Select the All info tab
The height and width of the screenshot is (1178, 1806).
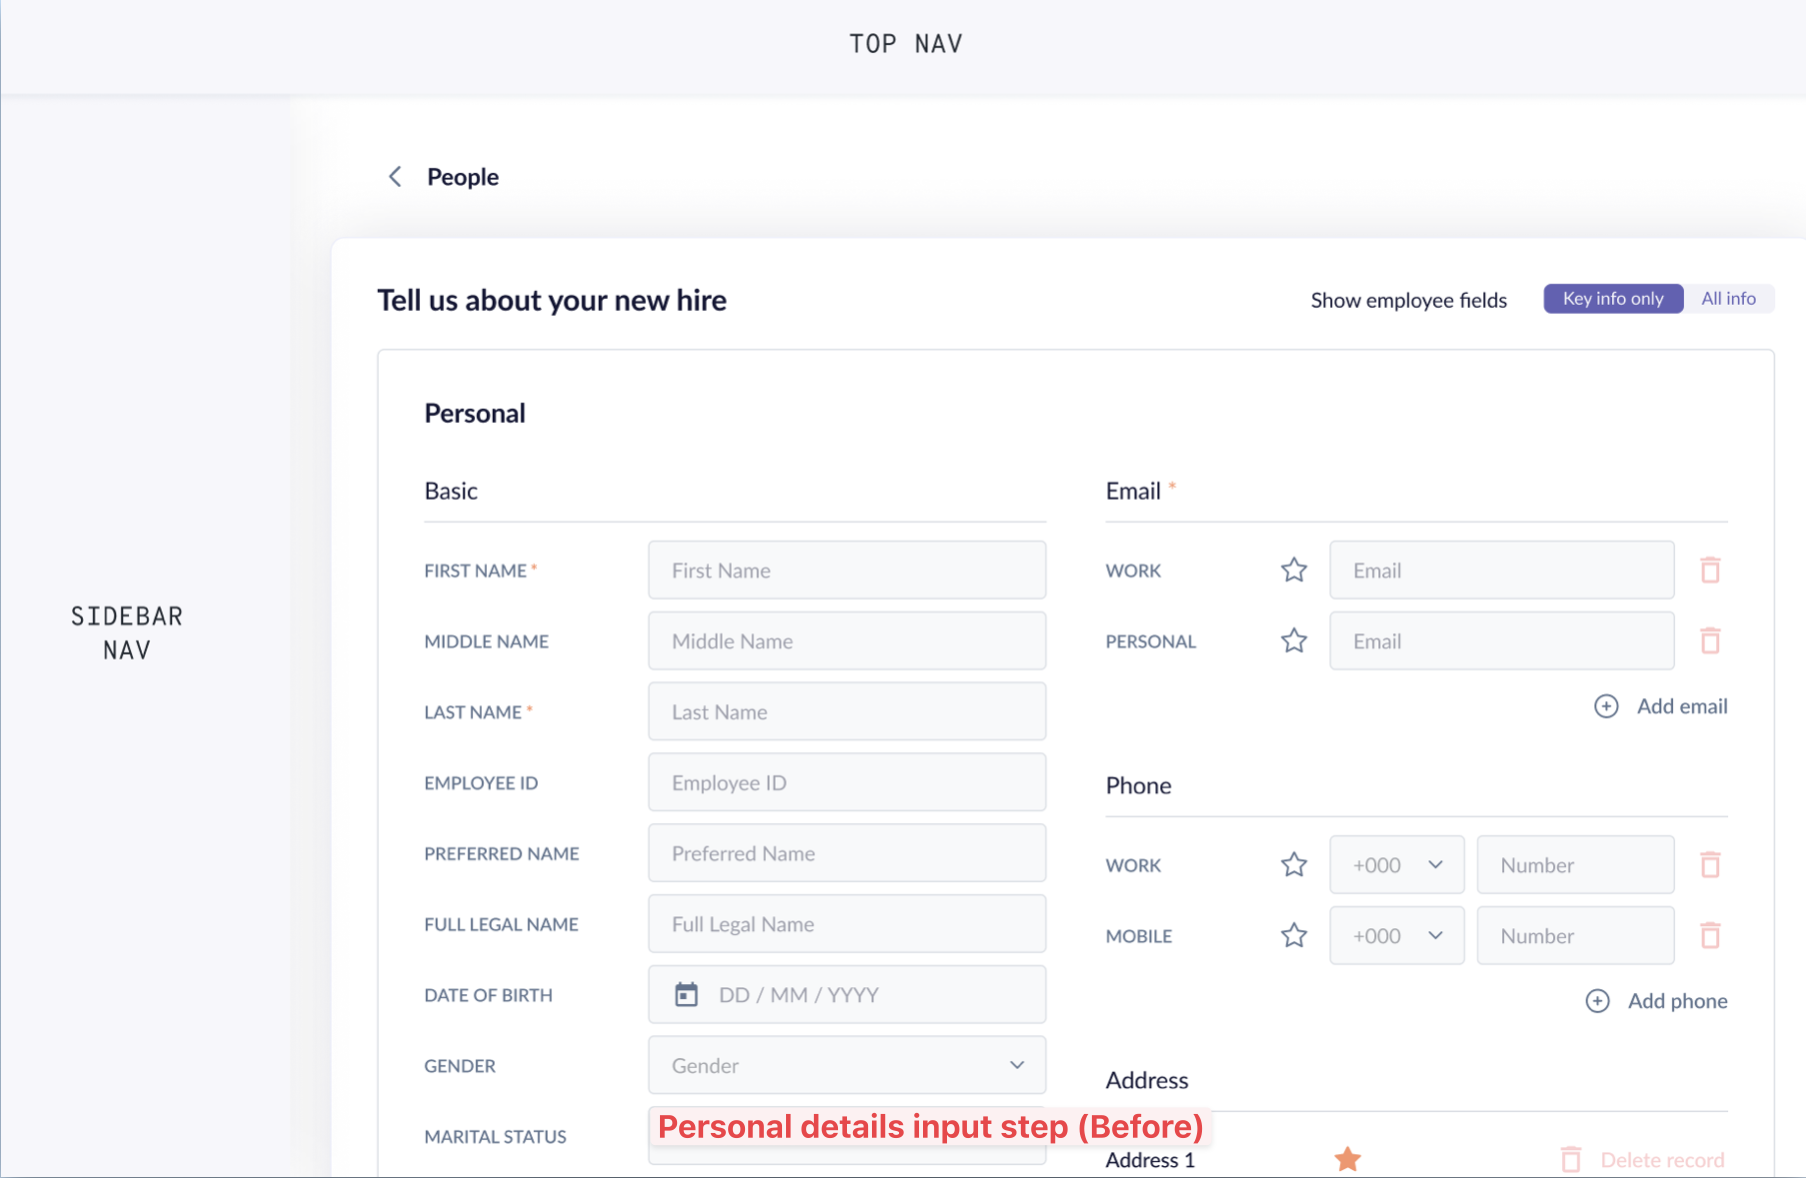(1728, 299)
